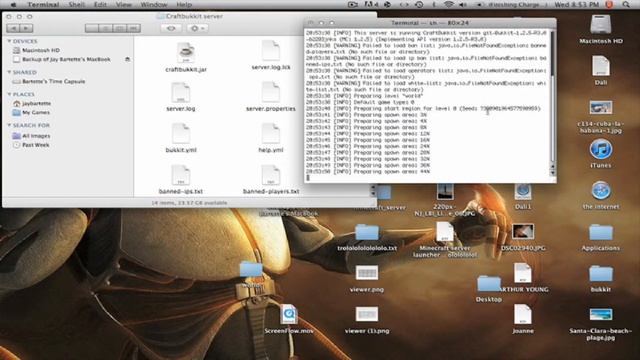Select the iTunes desktop icon

[x=600, y=149]
